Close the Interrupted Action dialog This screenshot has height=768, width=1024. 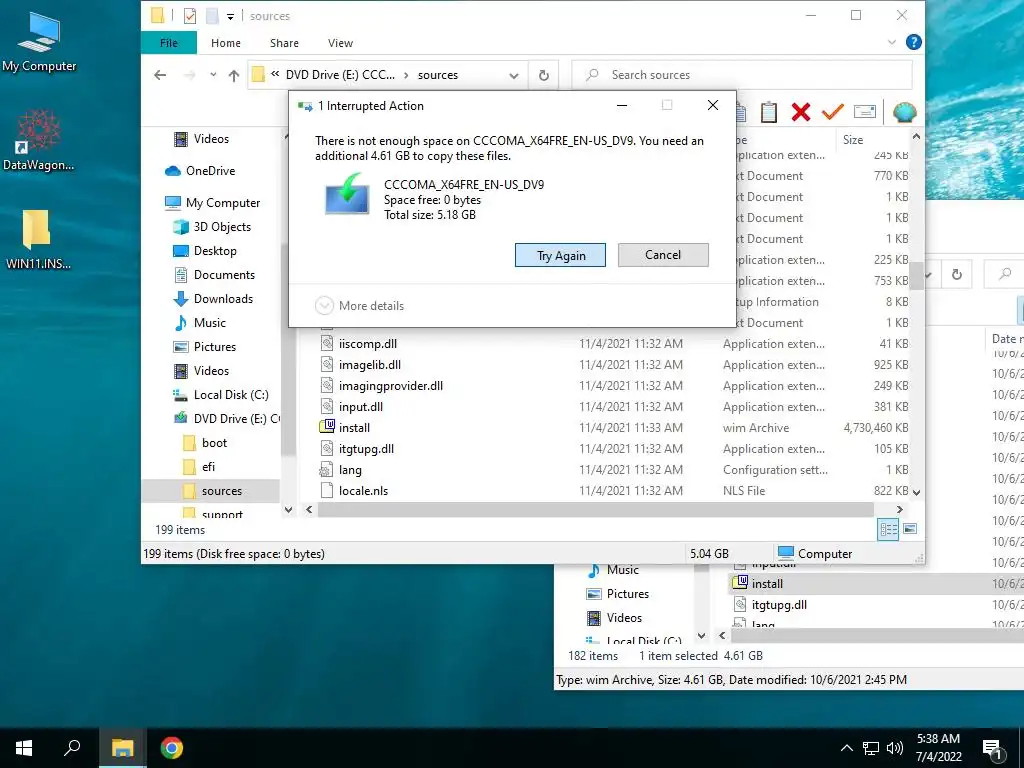click(x=712, y=105)
